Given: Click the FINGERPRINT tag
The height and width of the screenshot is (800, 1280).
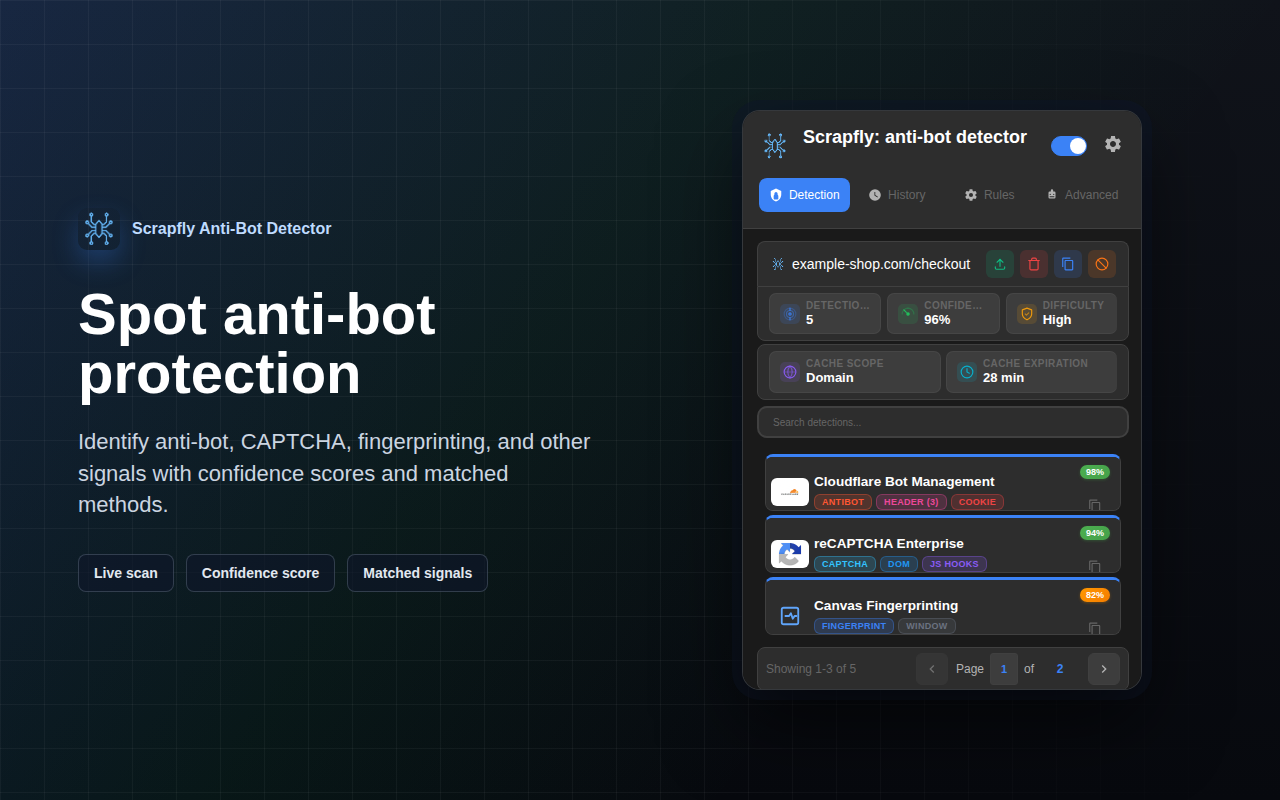Looking at the screenshot, I should click(x=854, y=626).
